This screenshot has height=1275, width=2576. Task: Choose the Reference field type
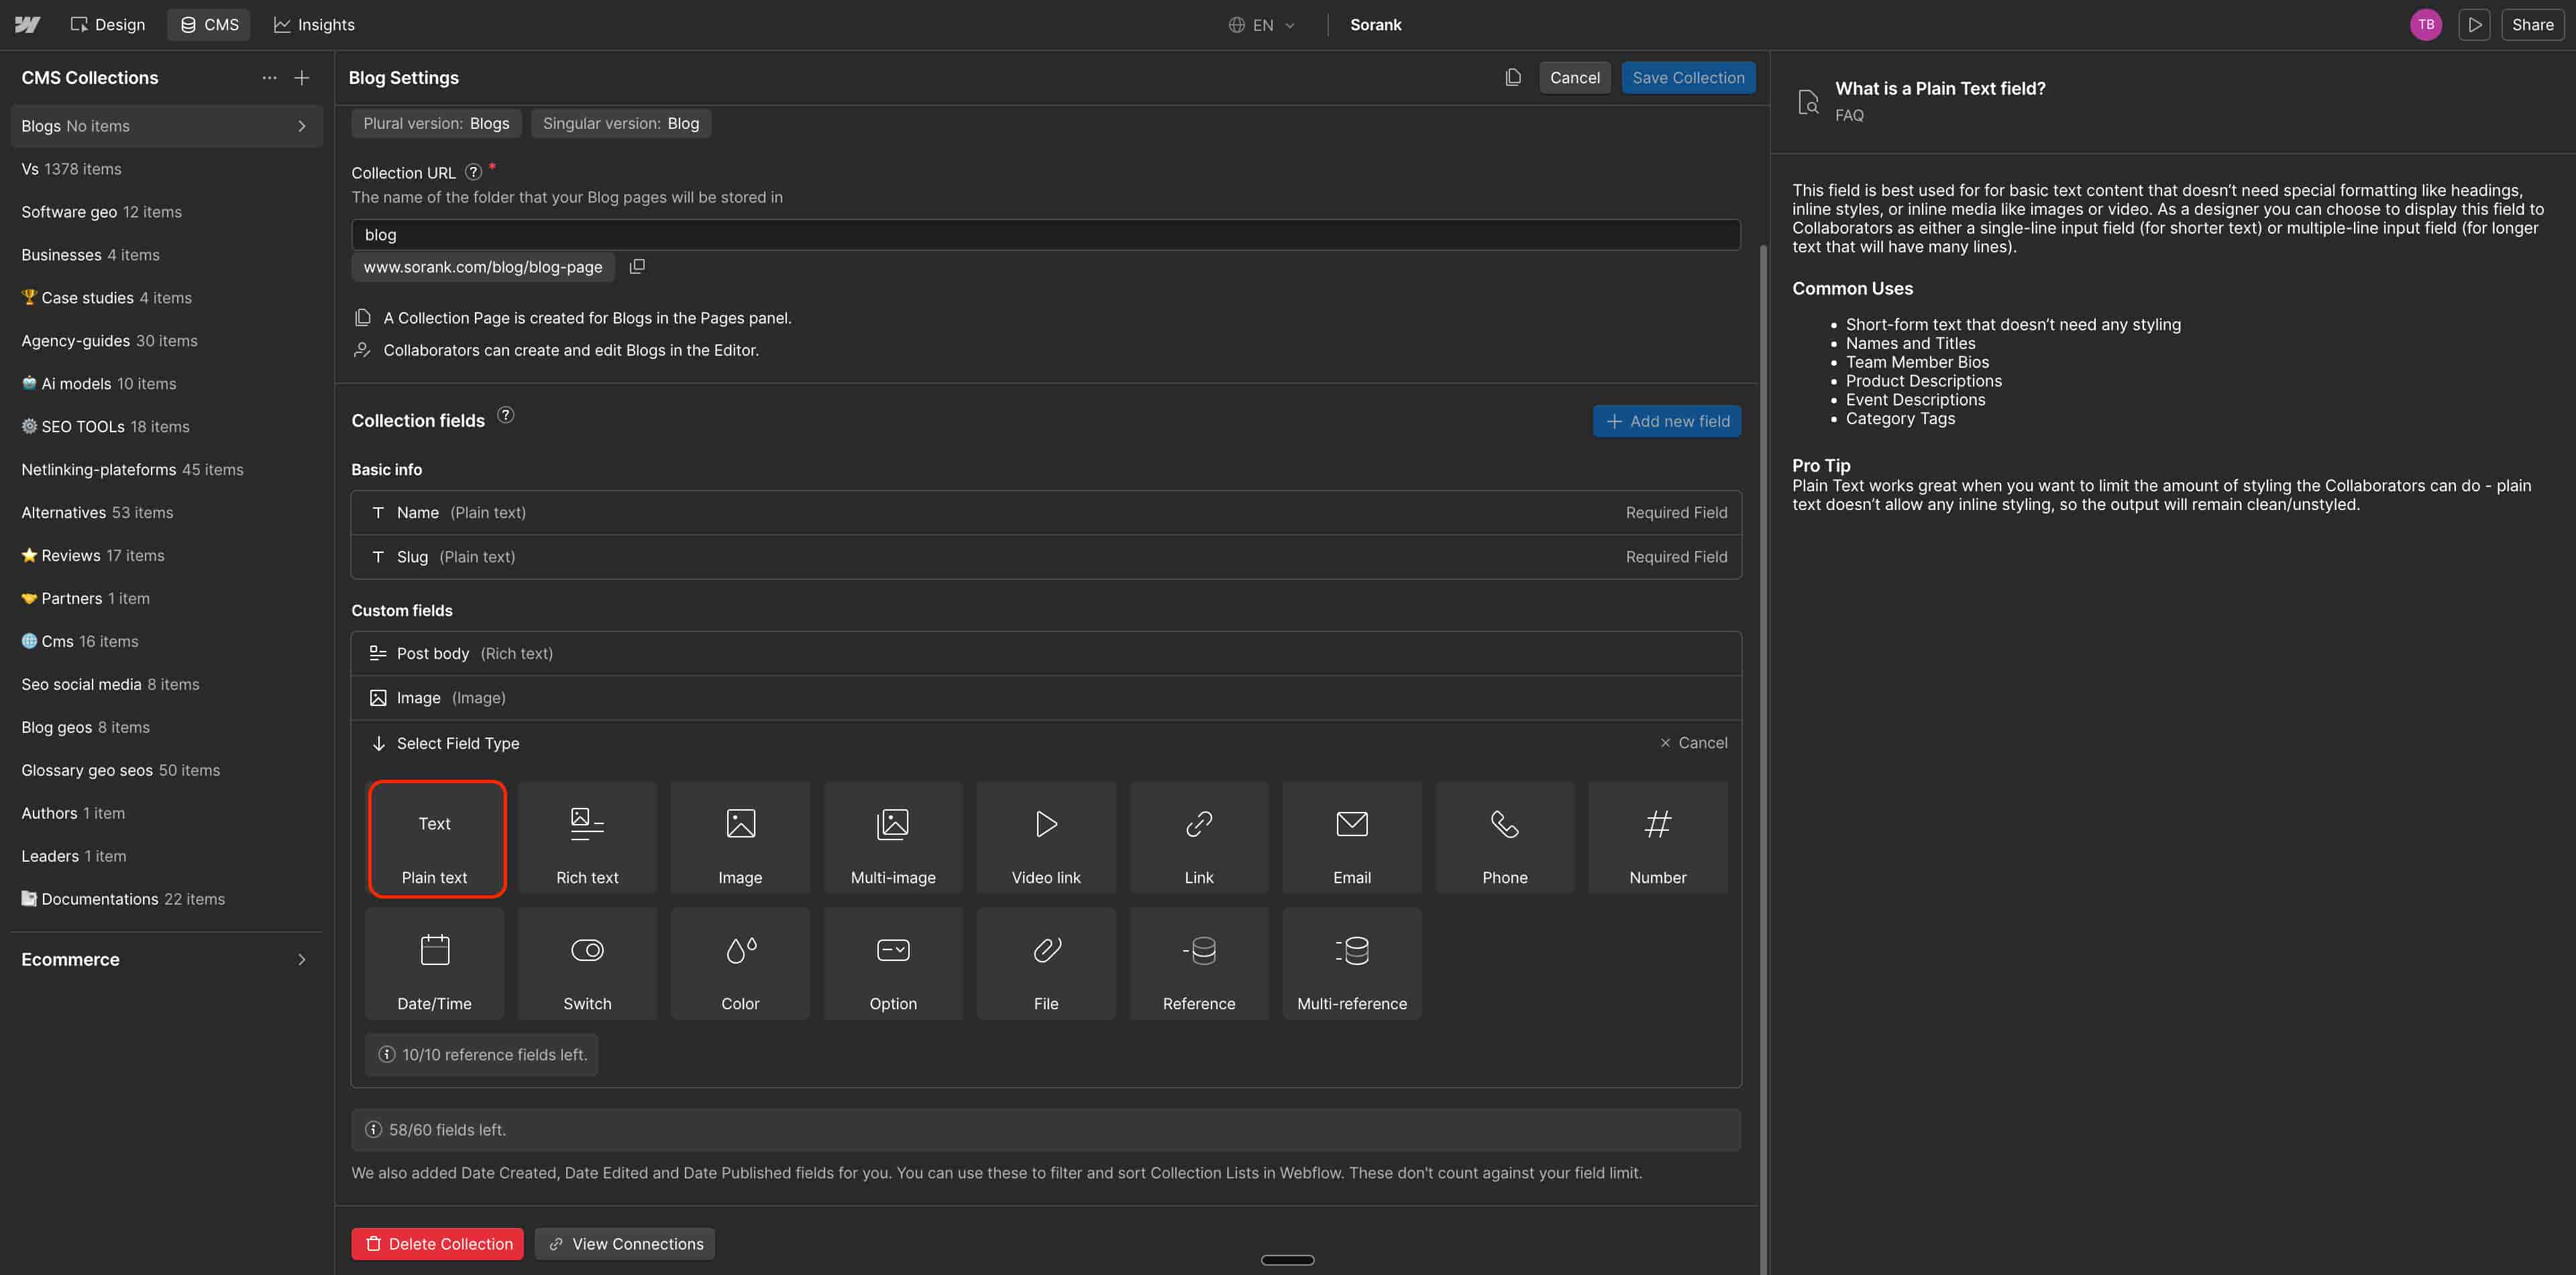tap(1199, 964)
